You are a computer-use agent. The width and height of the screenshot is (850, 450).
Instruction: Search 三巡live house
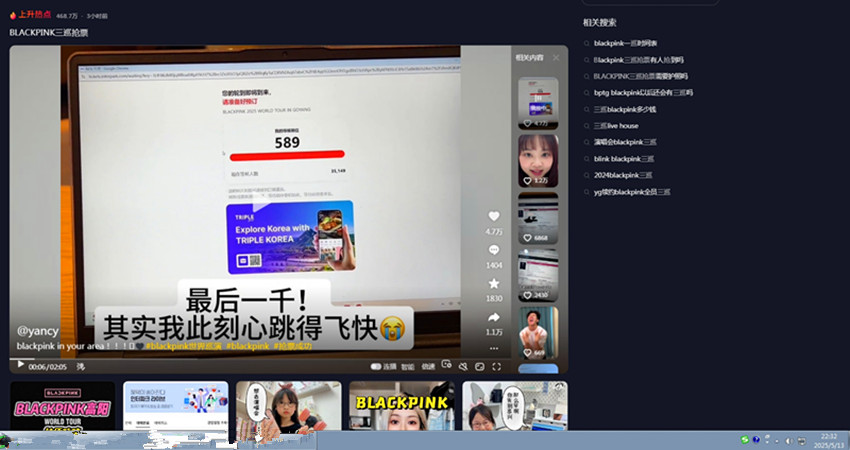tap(616, 126)
